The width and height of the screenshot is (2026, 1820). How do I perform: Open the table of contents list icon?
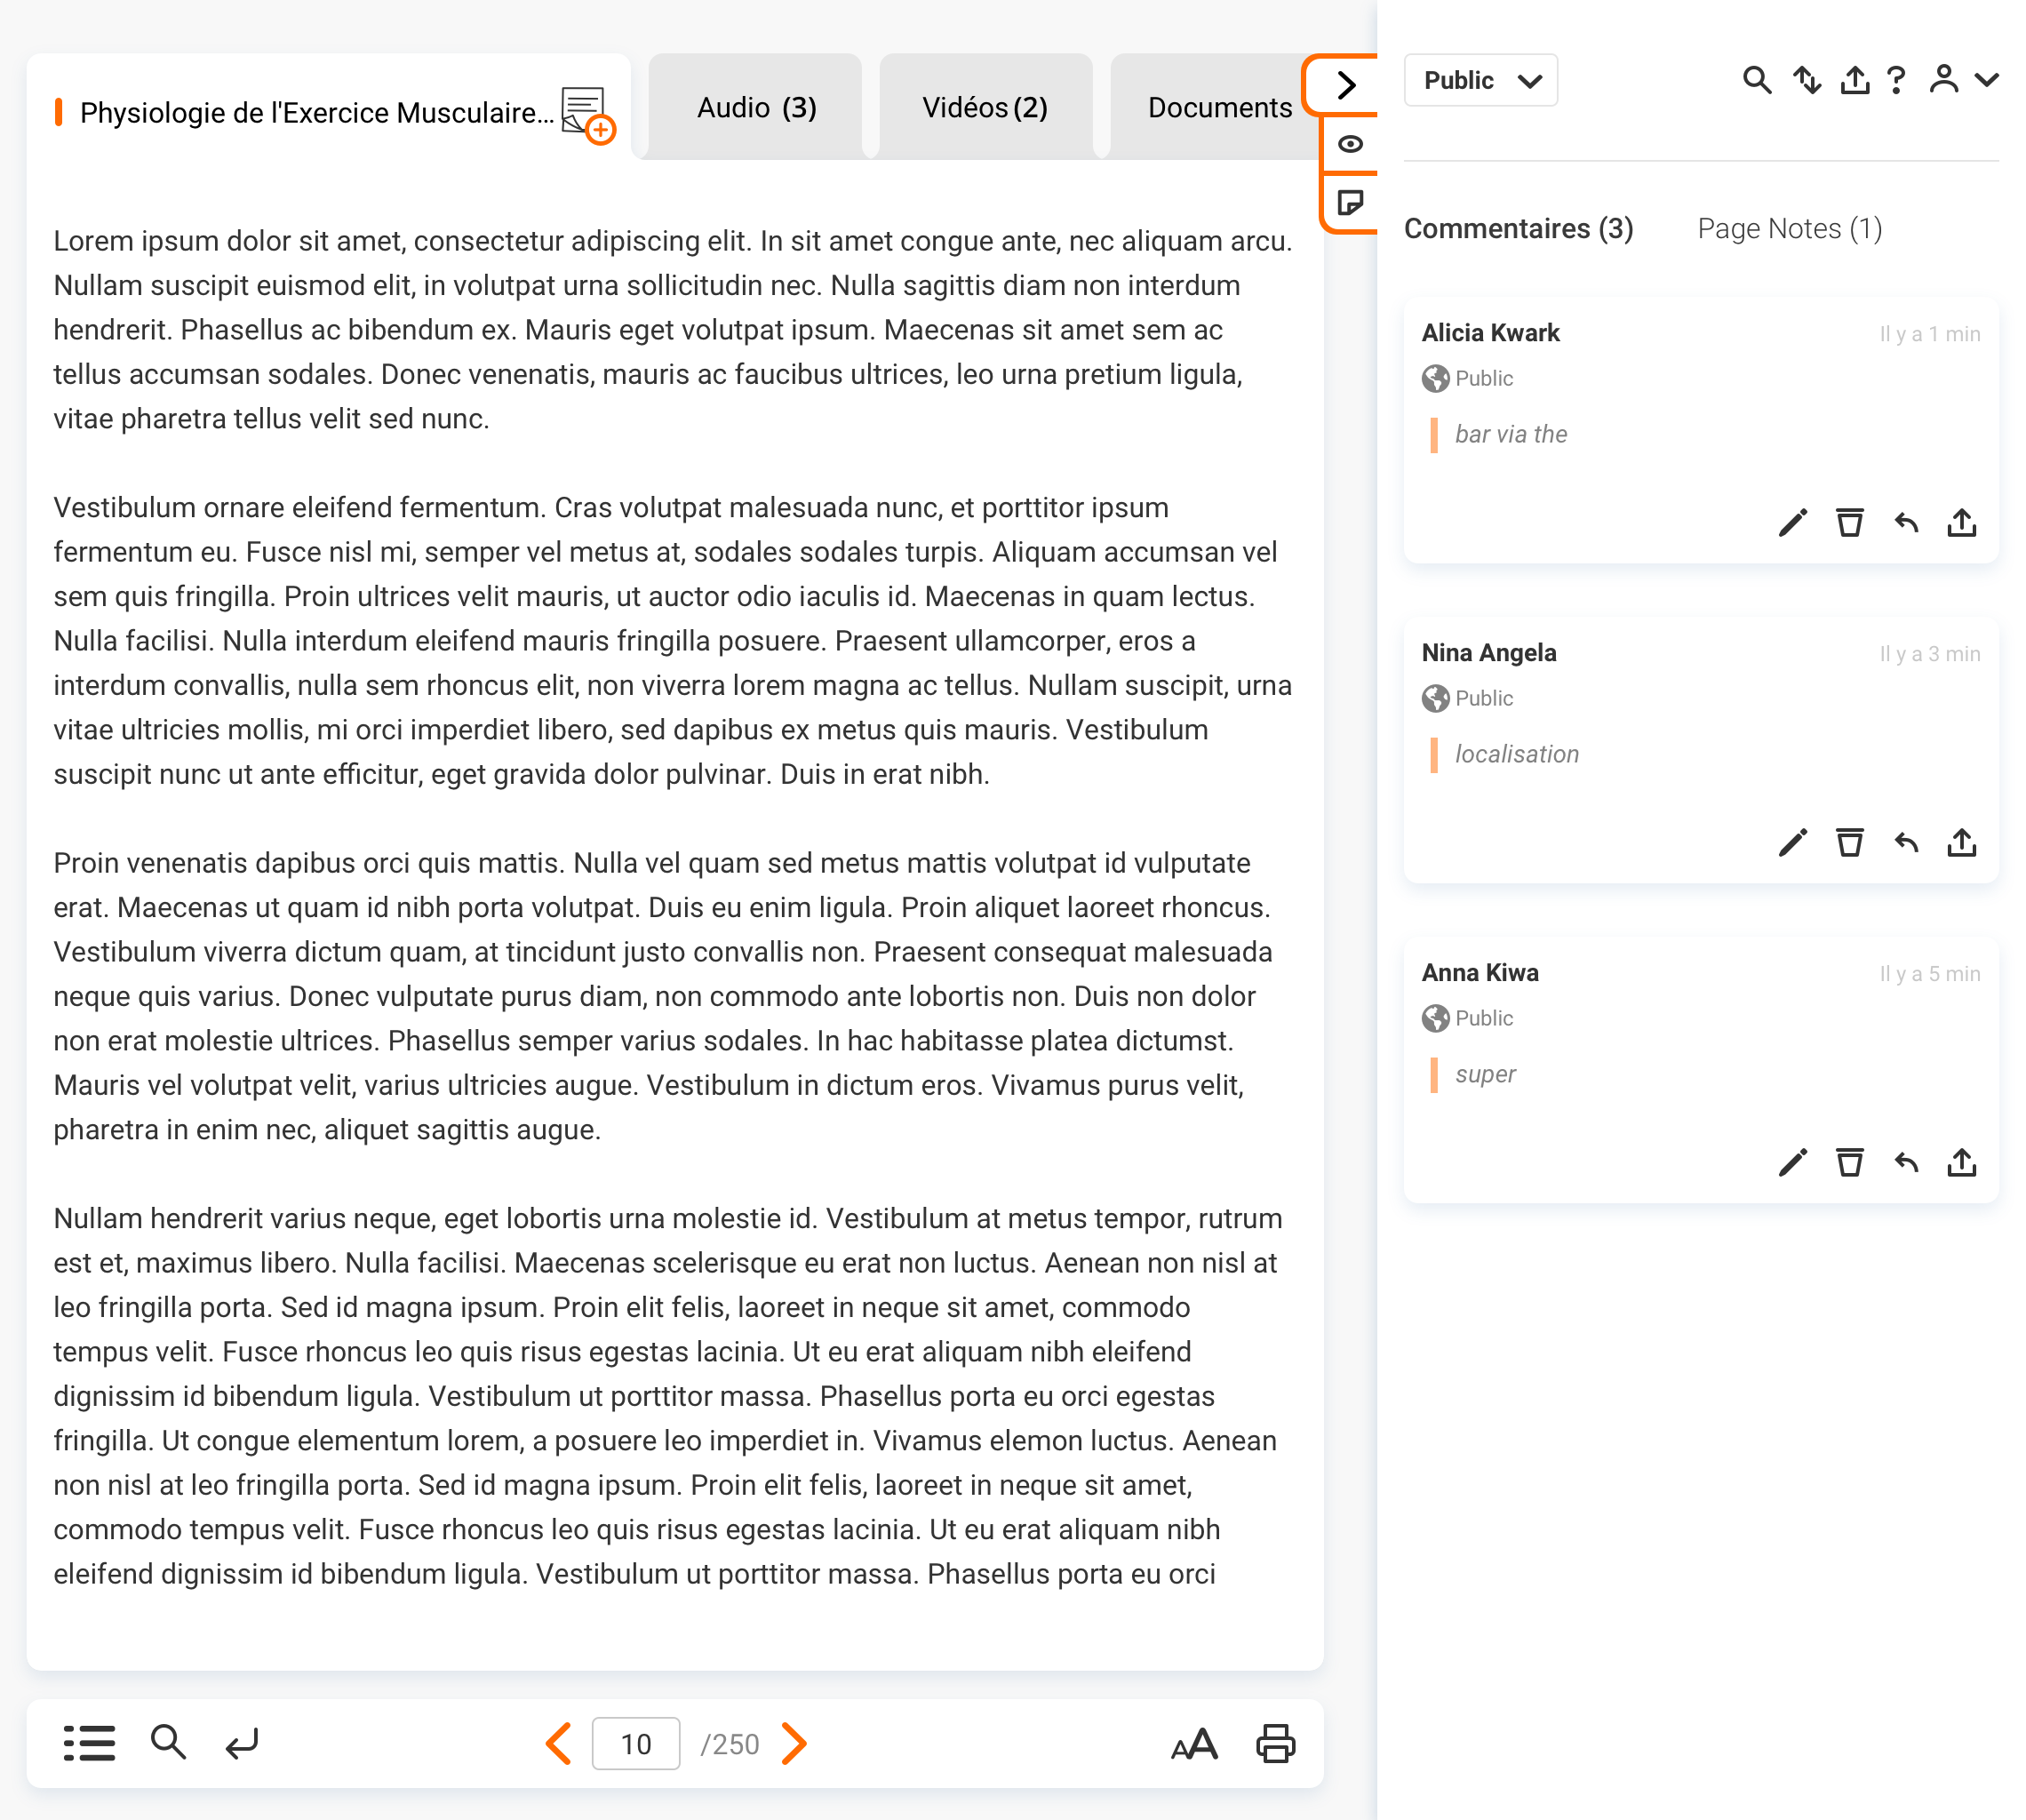(89, 1743)
